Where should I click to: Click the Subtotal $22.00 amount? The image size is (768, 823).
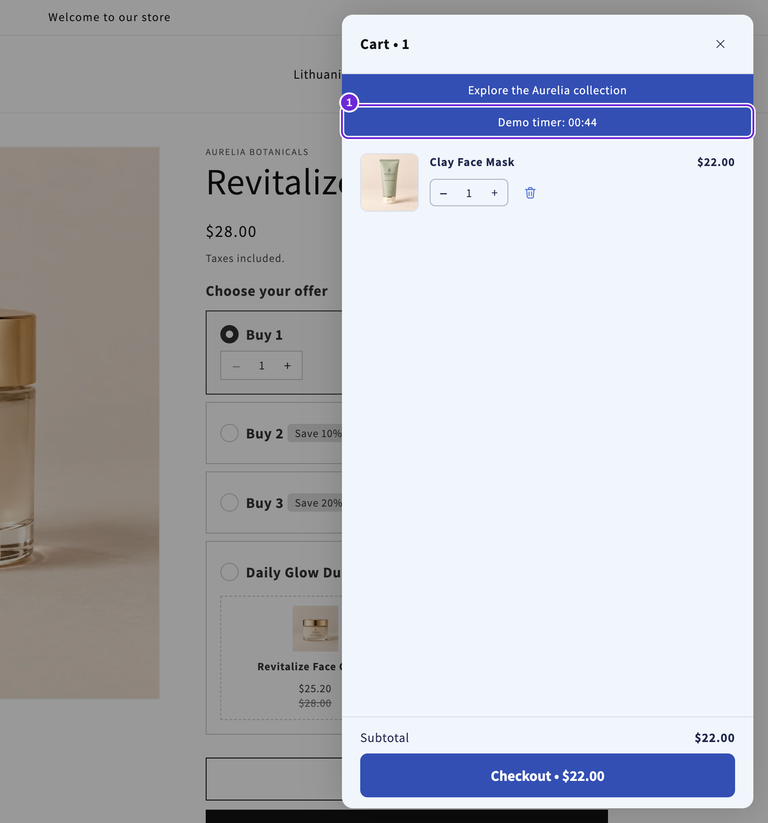pyautogui.click(x=714, y=737)
